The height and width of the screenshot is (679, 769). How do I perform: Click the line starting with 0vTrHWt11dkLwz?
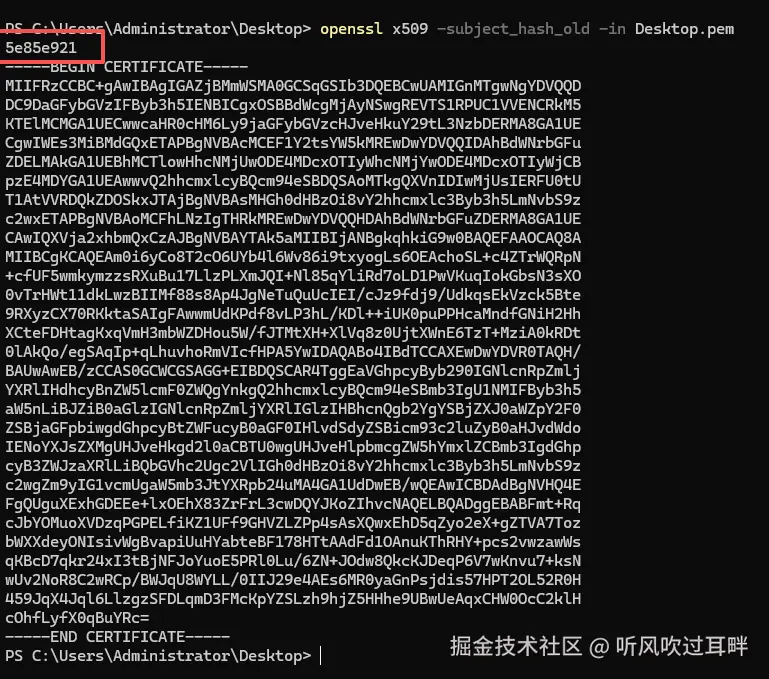293,295
